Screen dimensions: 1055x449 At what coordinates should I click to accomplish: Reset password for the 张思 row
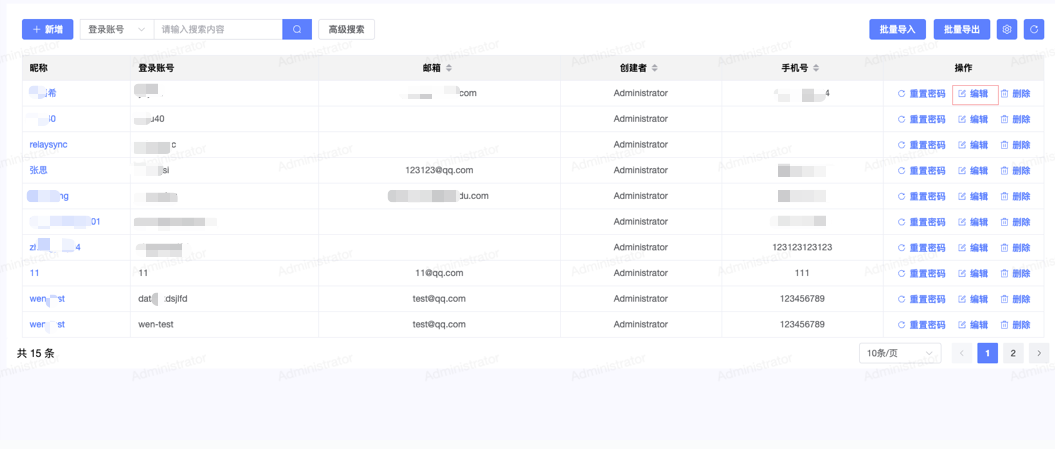coord(922,170)
